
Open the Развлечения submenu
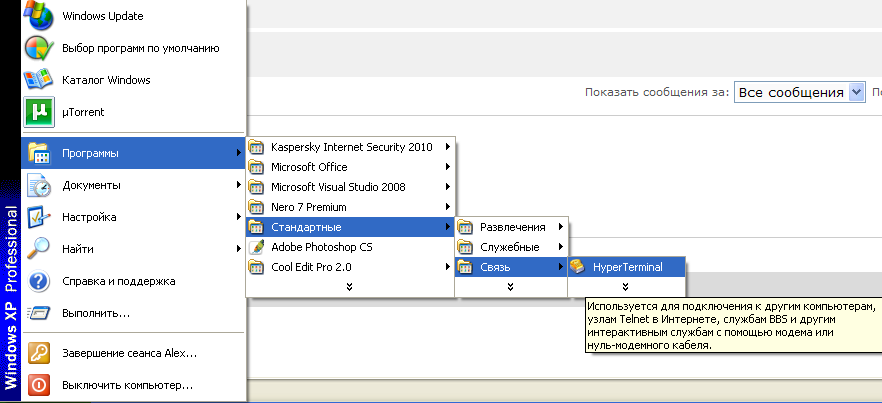click(x=512, y=227)
